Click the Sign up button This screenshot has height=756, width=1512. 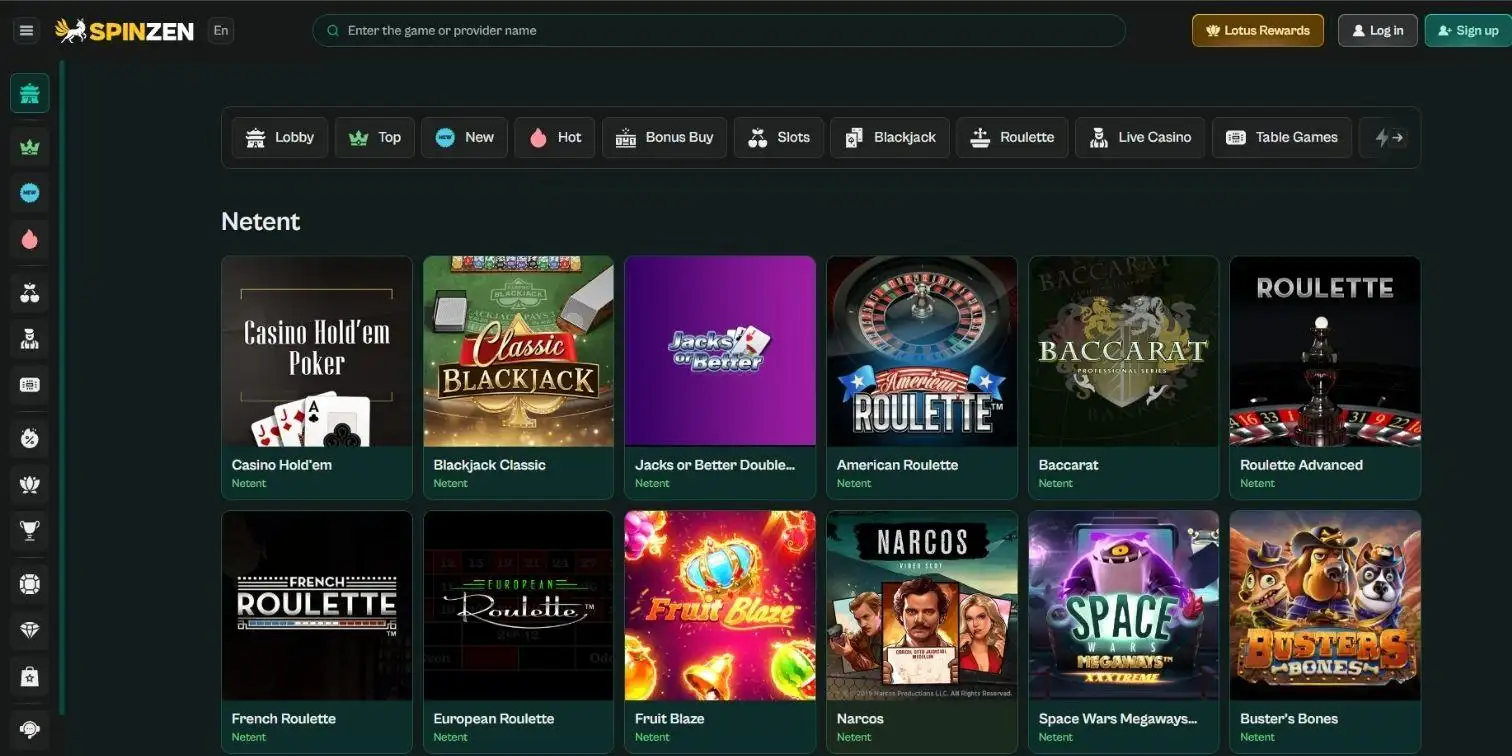(x=1468, y=31)
